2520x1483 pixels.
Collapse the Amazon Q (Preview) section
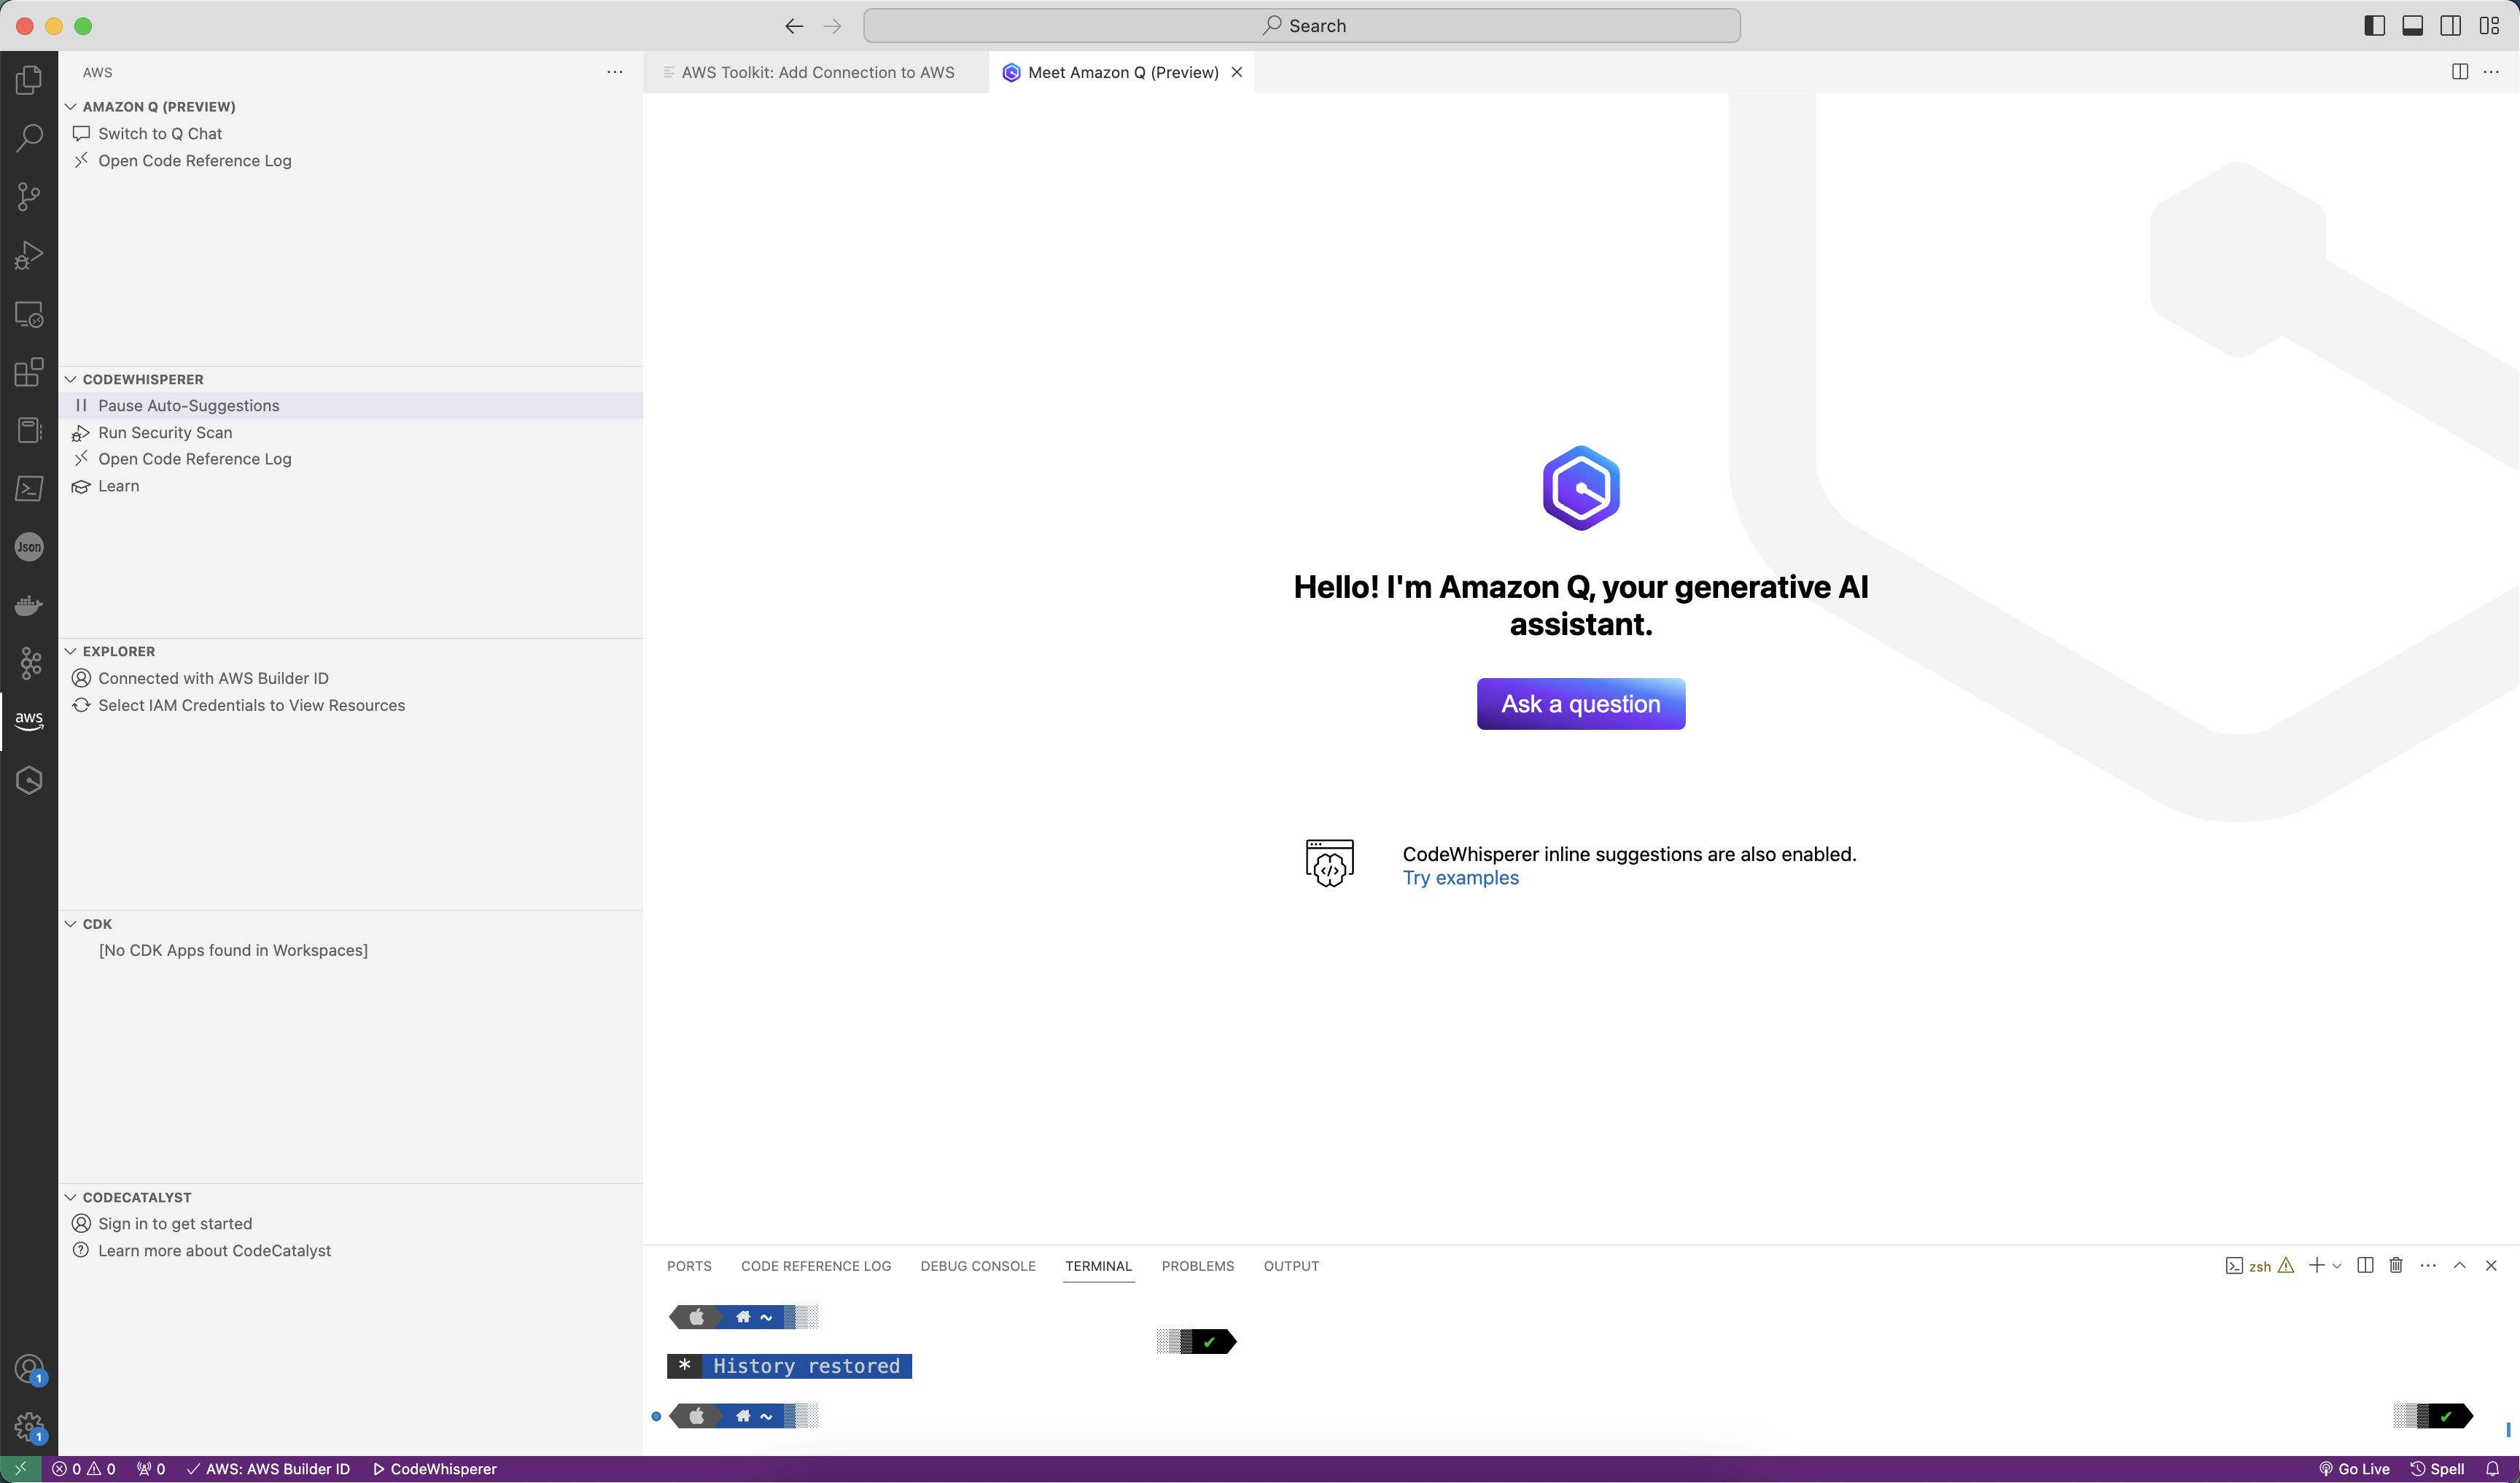(71, 107)
